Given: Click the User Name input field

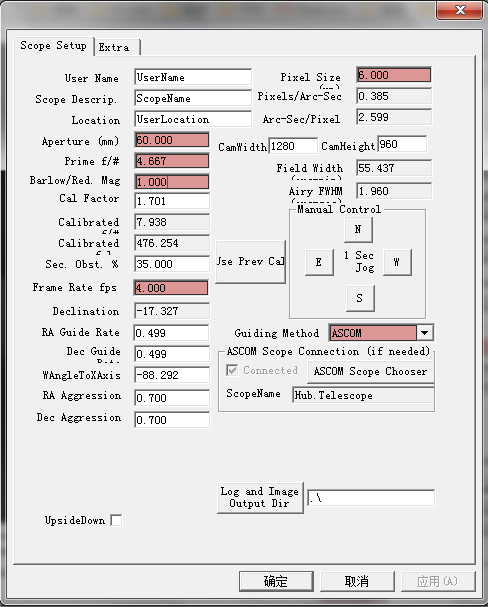Looking at the screenshot, I should point(193,77).
